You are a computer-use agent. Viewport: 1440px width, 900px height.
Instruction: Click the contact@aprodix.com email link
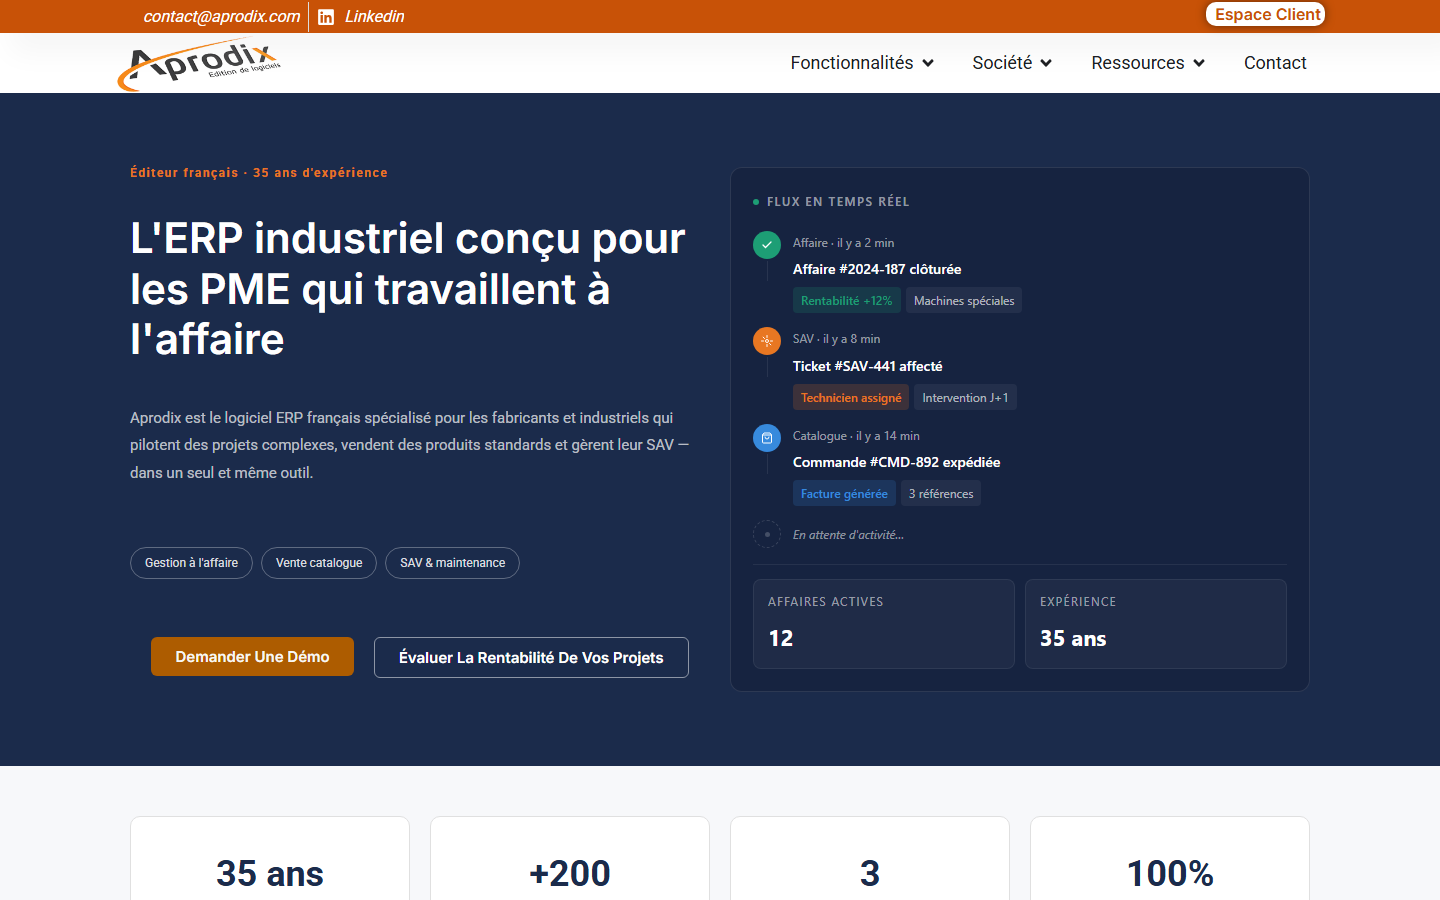click(x=221, y=16)
